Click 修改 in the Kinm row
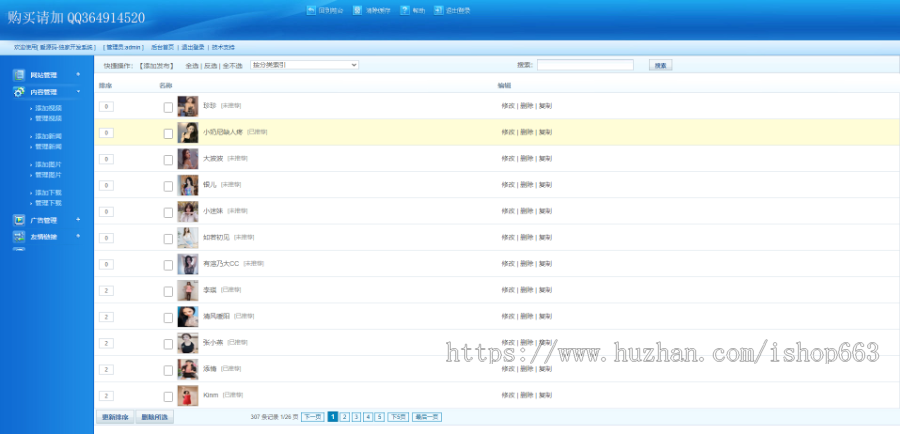Screen dimensions: 900x434 click(x=508, y=395)
